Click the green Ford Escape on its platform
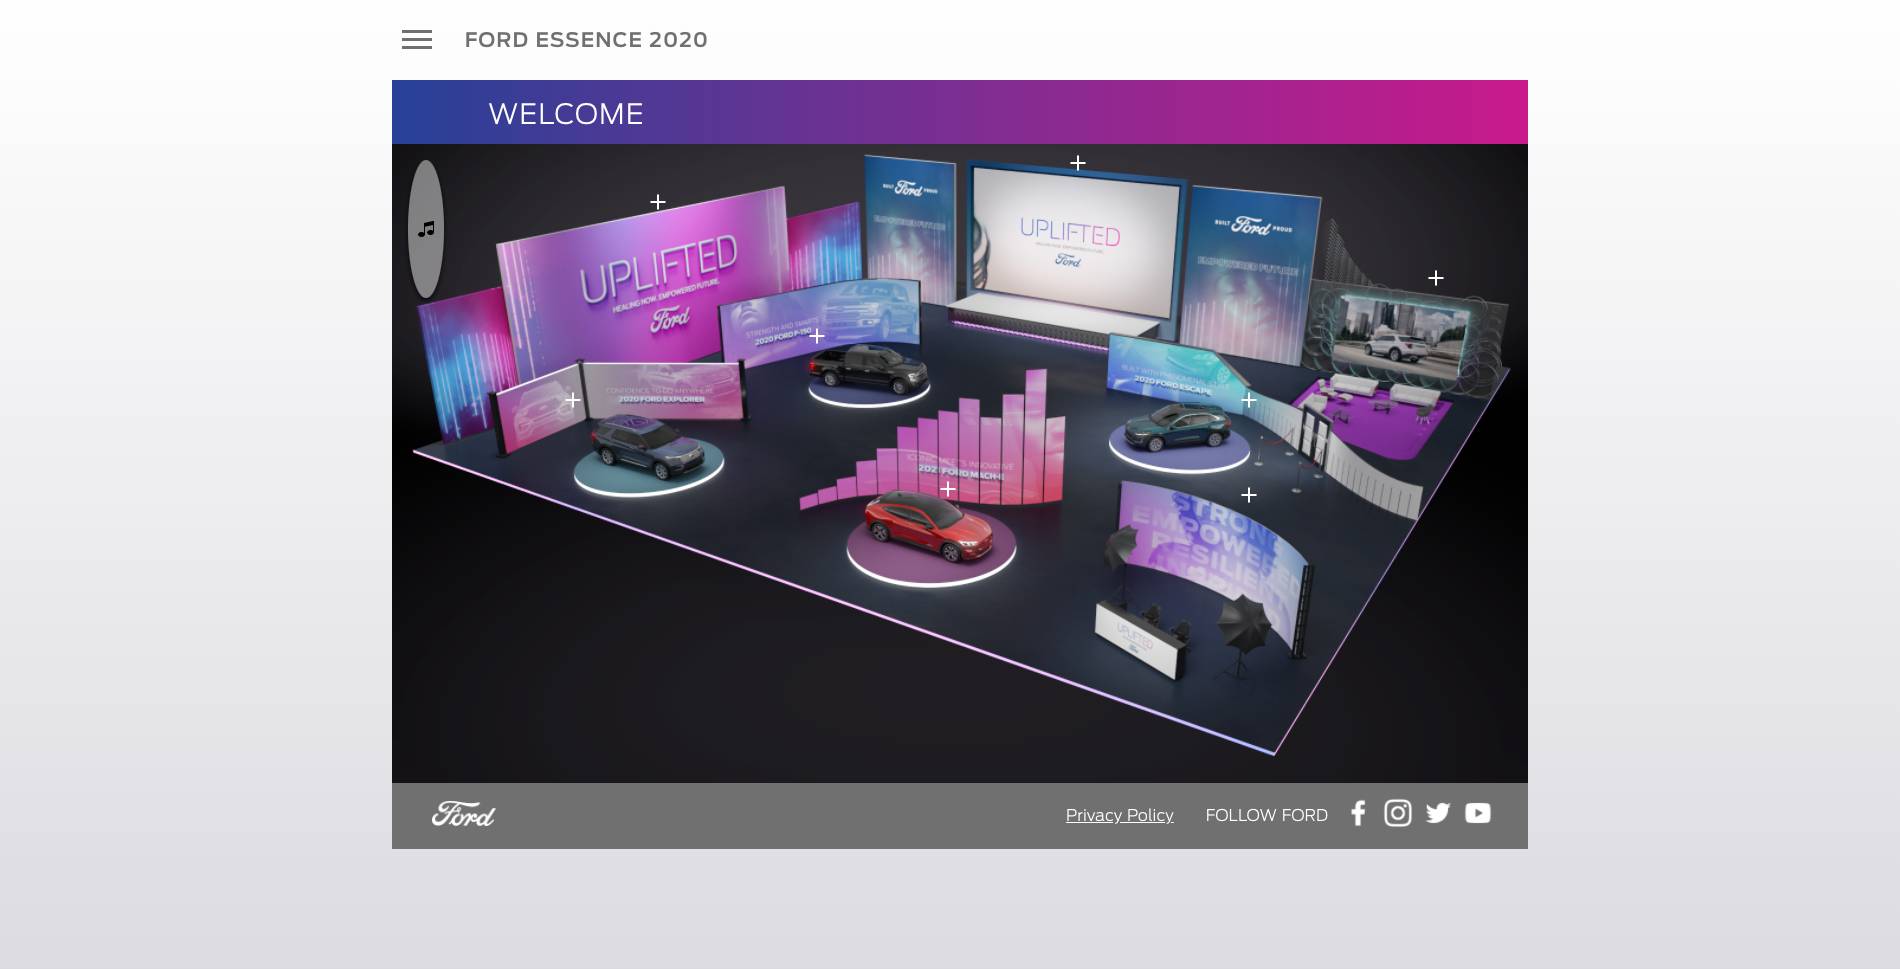 [1177, 426]
